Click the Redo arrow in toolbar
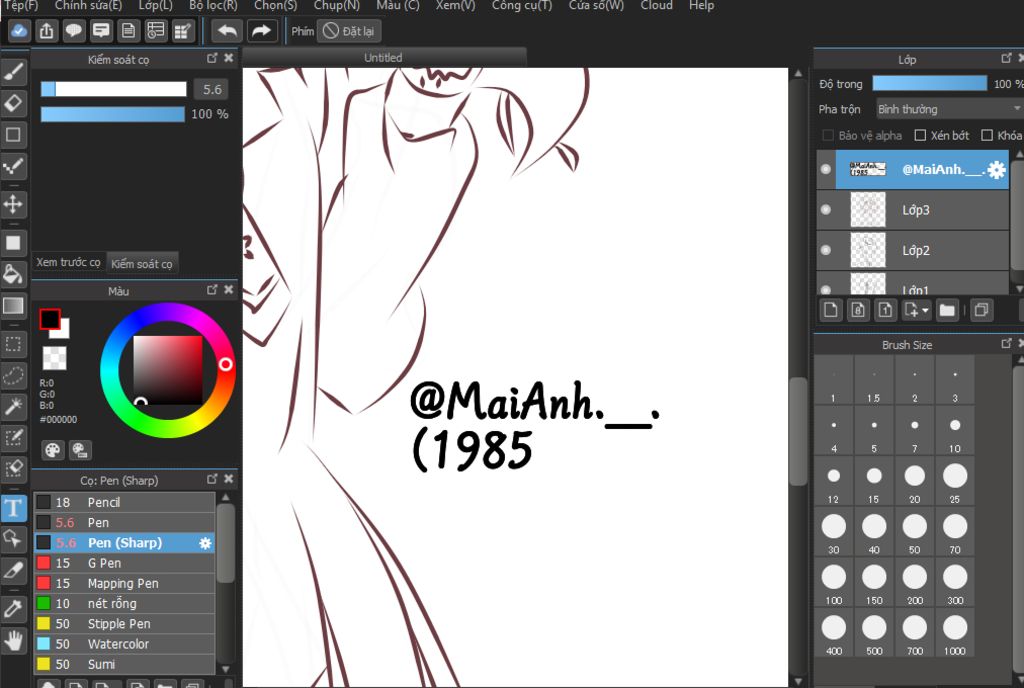Screen dimensions: 1024x688 pyautogui.click(x=261, y=31)
